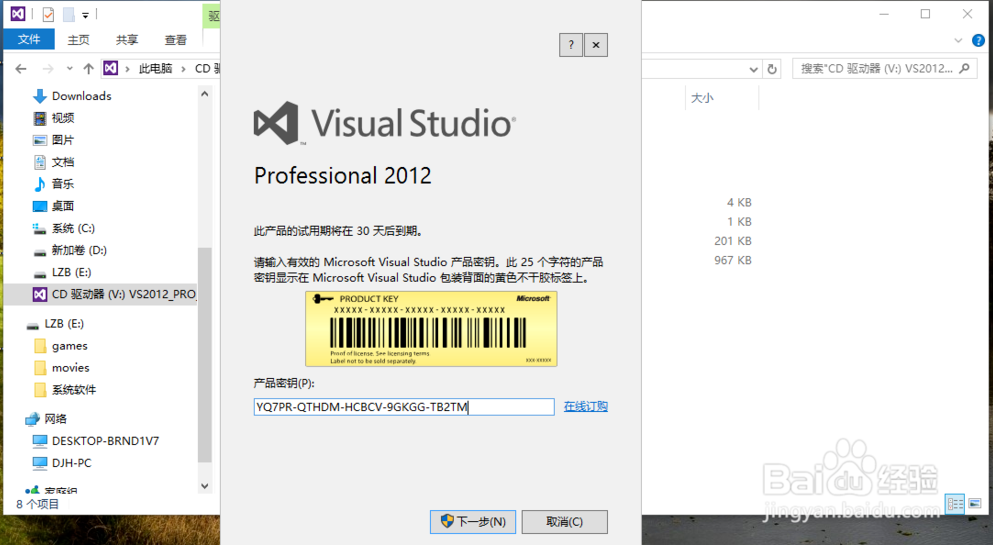Go up one folder with the up arrow
Viewport: 993px width, 545px height.
[89, 68]
